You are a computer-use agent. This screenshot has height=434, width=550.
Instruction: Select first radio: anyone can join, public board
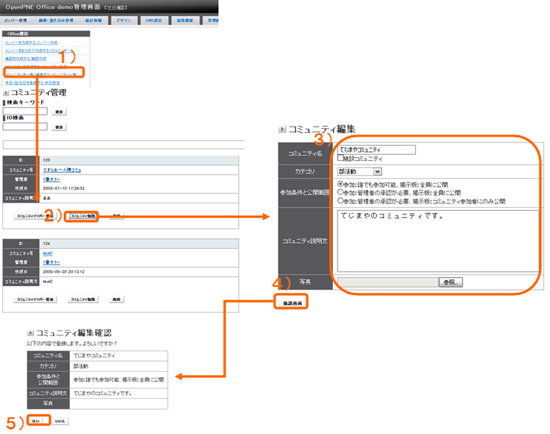point(340,184)
